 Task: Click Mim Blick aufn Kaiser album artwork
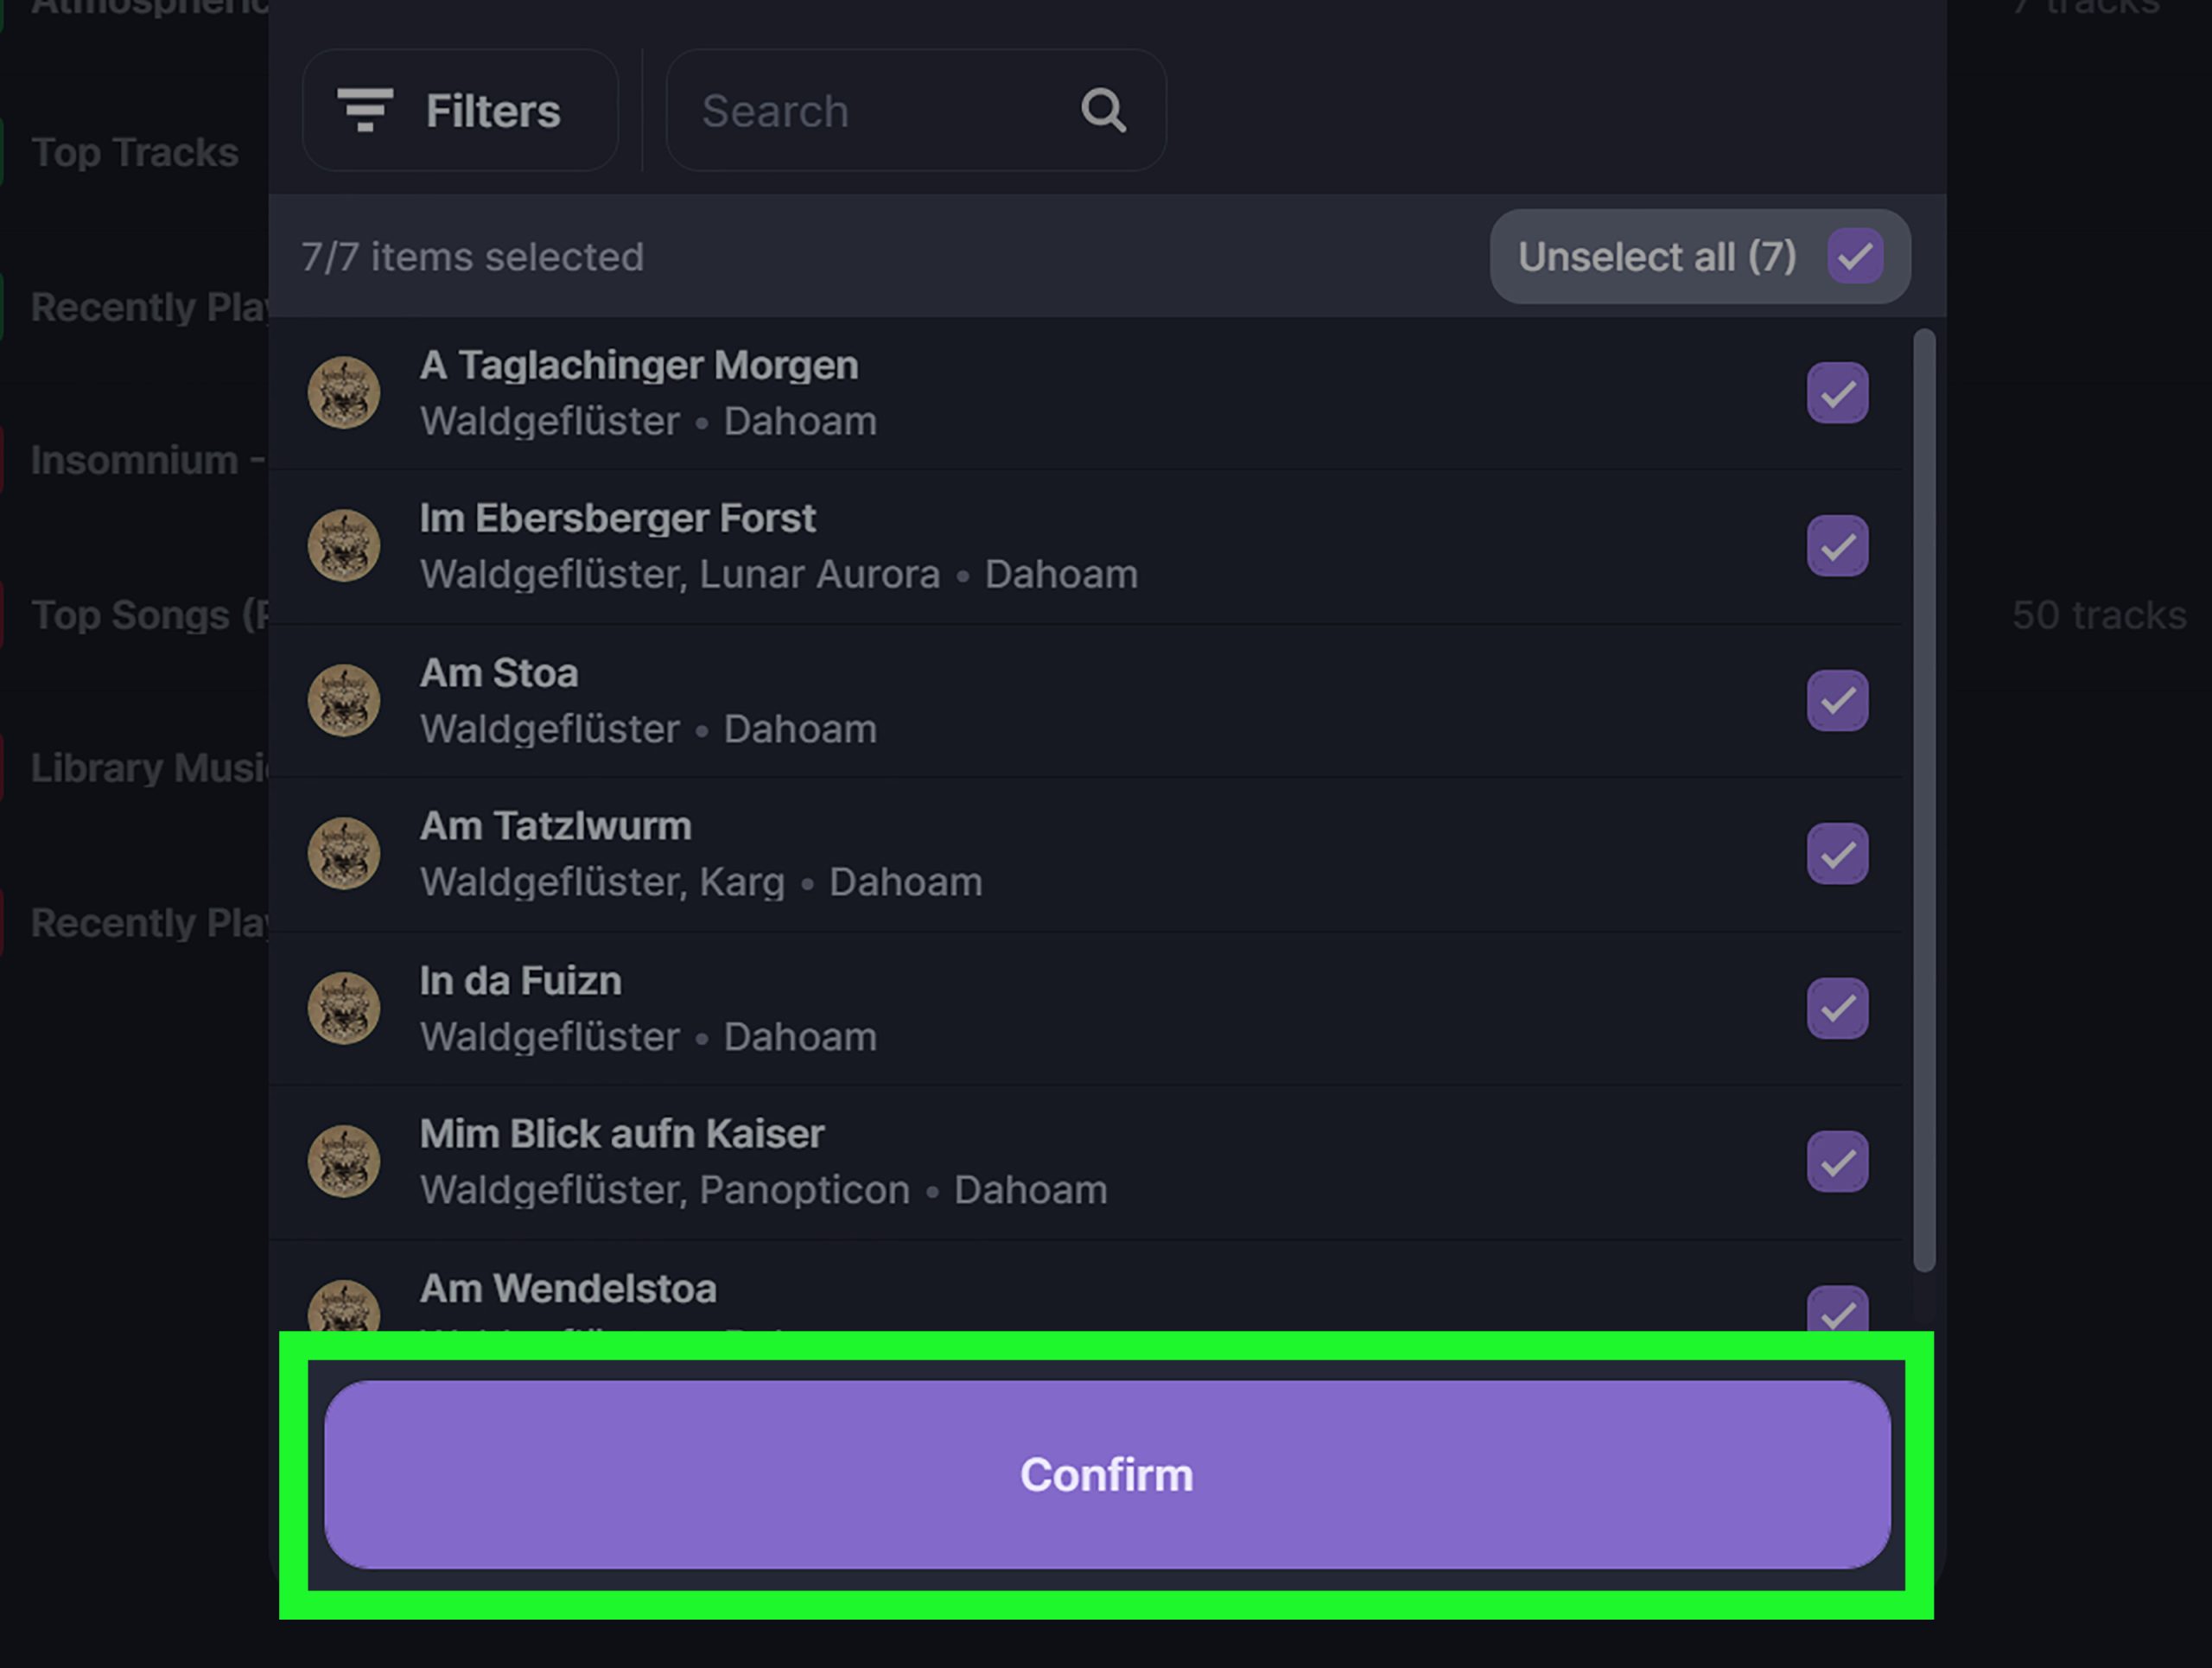tap(344, 1162)
